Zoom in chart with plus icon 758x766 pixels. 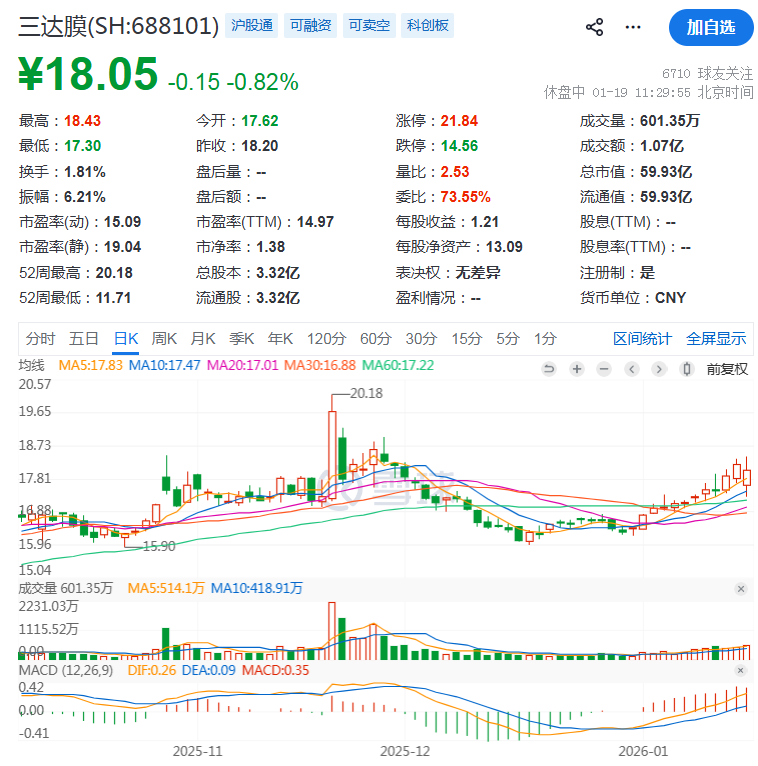(577, 369)
